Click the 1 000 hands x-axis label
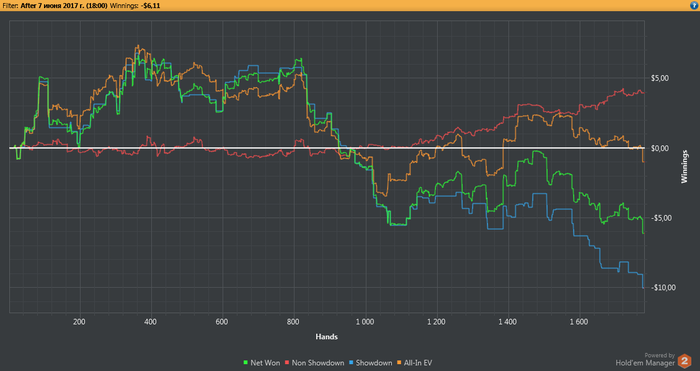 click(x=365, y=322)
